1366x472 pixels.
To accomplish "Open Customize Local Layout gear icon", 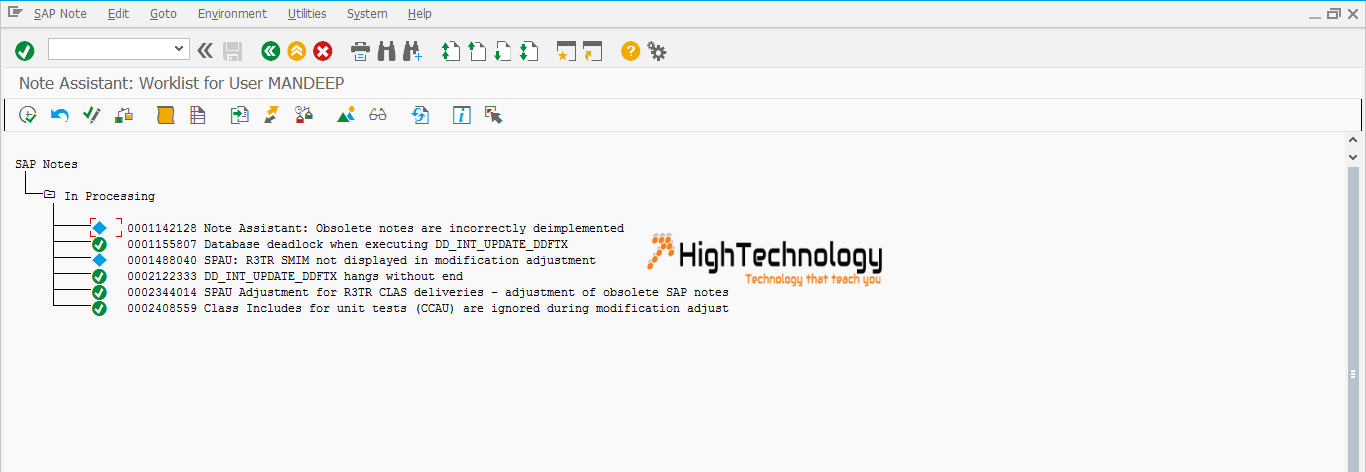I will point(657,51).
